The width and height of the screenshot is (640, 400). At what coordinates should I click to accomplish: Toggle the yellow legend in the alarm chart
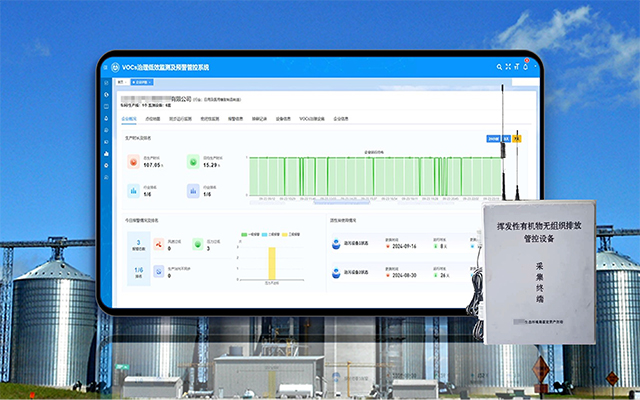tap(283, 236)
